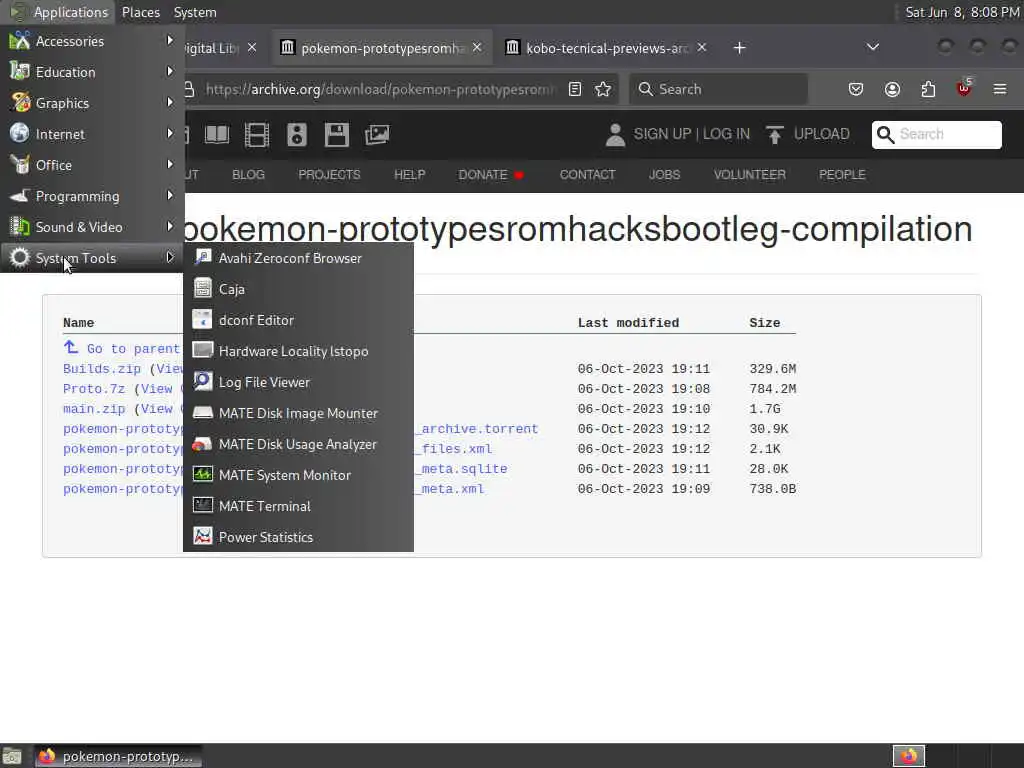1024x768 pixels.
Task: Launch MATE Disk Image Mounter
Action: 298,413
